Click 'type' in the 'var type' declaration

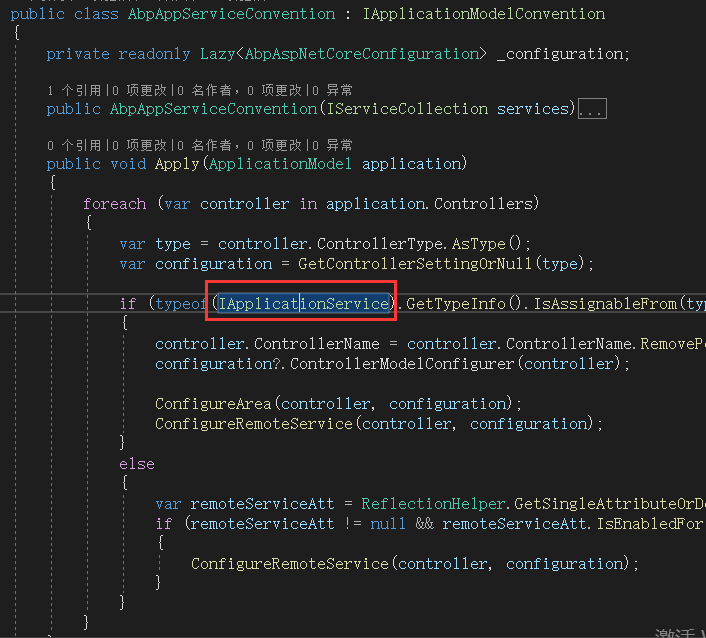click(x=173, y=244)
